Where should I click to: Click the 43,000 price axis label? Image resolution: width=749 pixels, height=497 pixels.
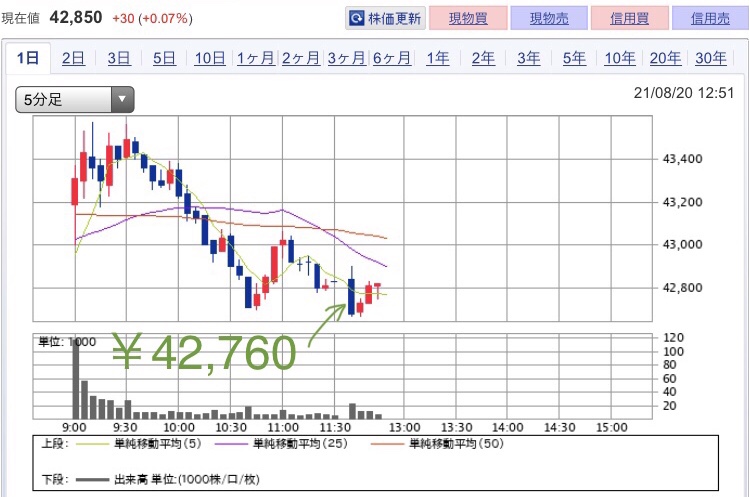[x=682, y=245]
